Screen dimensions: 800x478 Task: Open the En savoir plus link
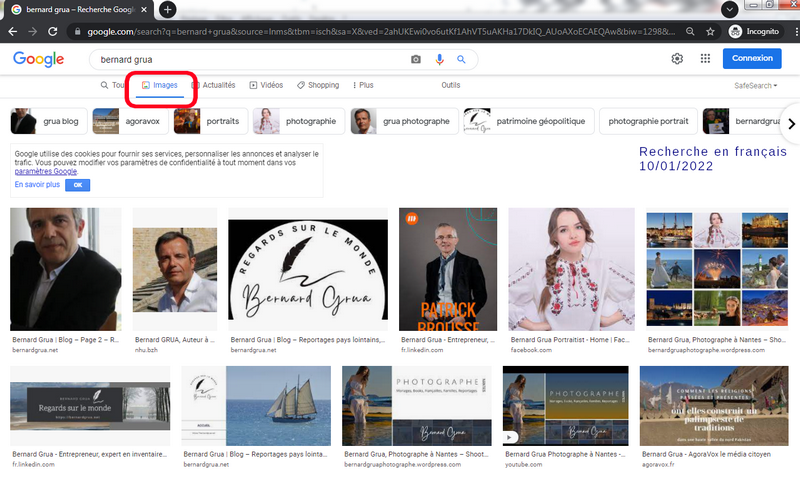[37, 185]
